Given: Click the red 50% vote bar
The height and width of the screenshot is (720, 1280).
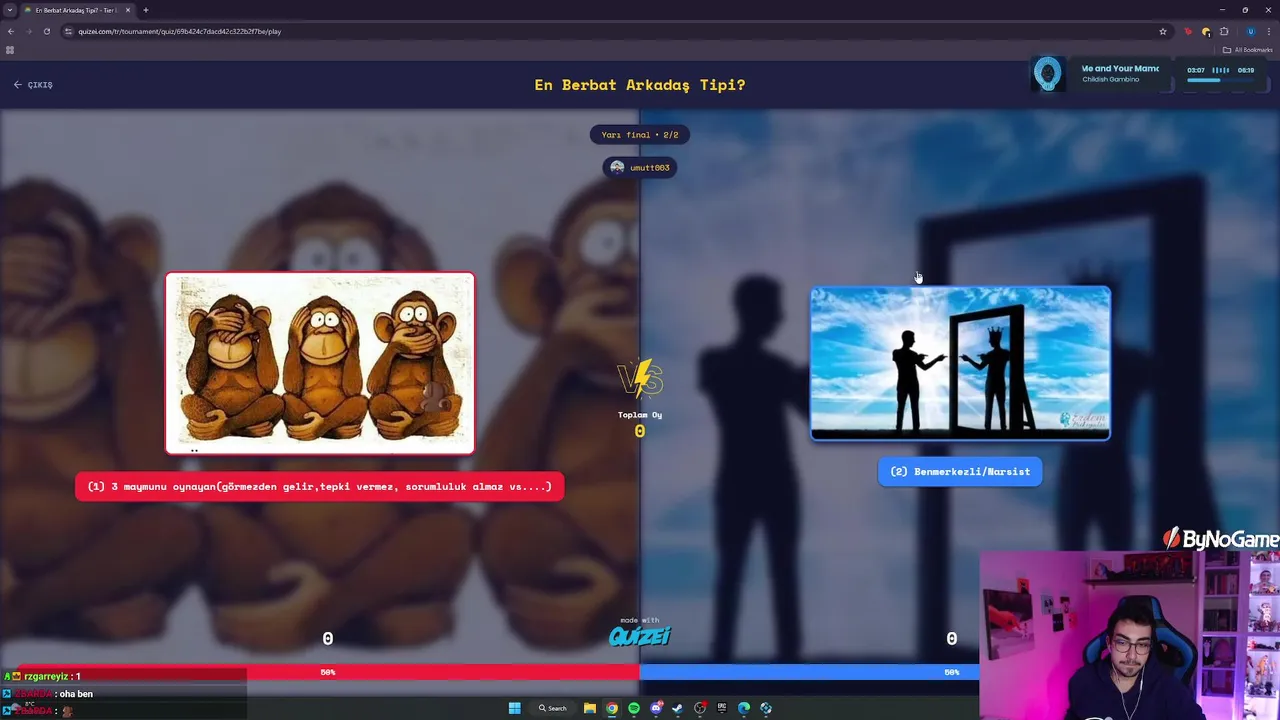Looking at the screenshot, I should [x=328, y=672].
